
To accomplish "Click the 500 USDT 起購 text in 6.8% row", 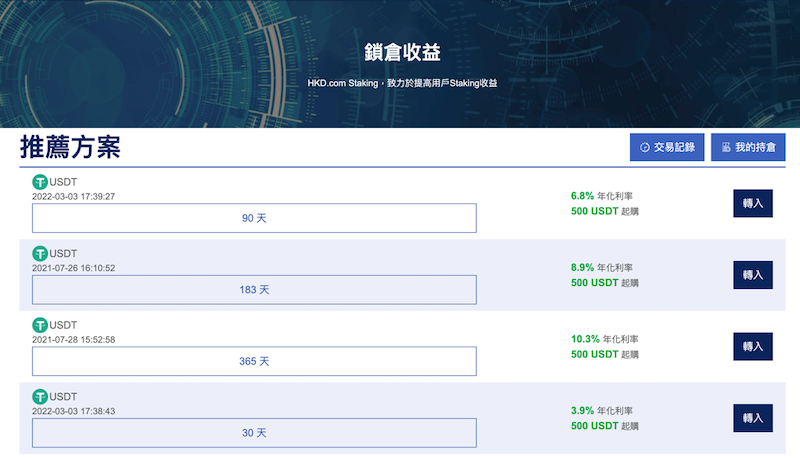I will coord(605,211).
